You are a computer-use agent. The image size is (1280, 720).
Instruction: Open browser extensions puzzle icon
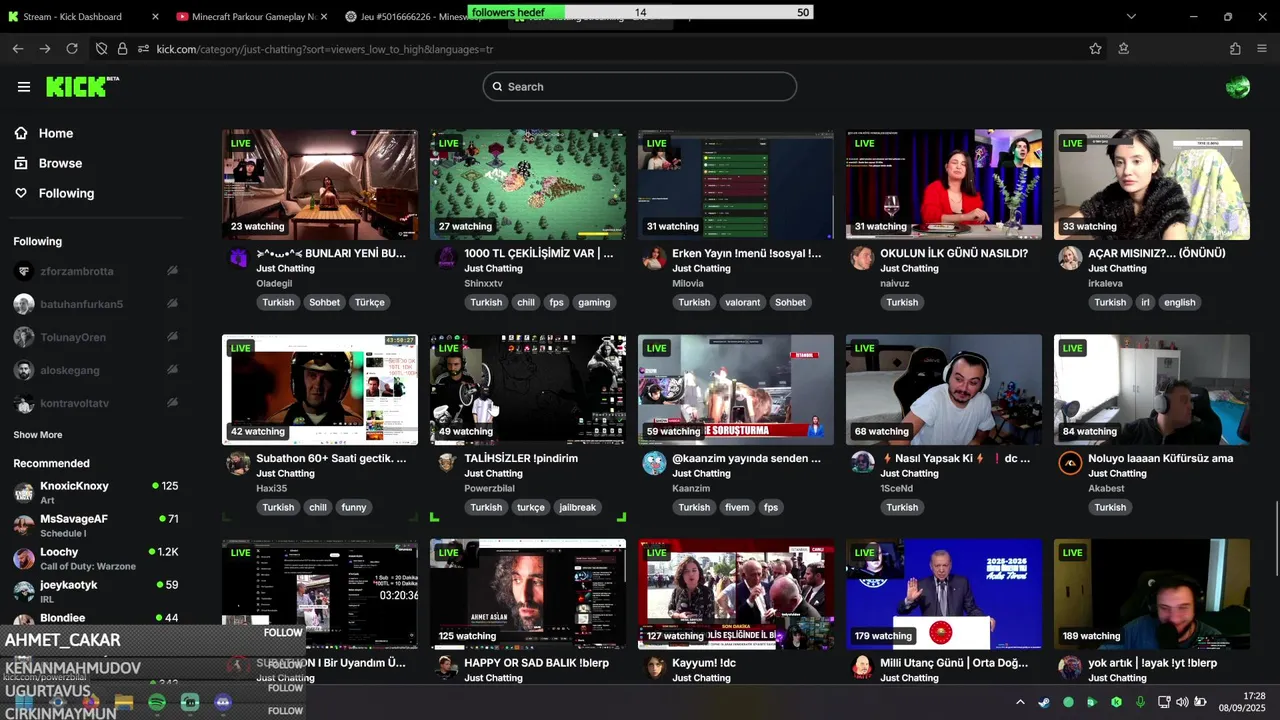point(1235,49)
